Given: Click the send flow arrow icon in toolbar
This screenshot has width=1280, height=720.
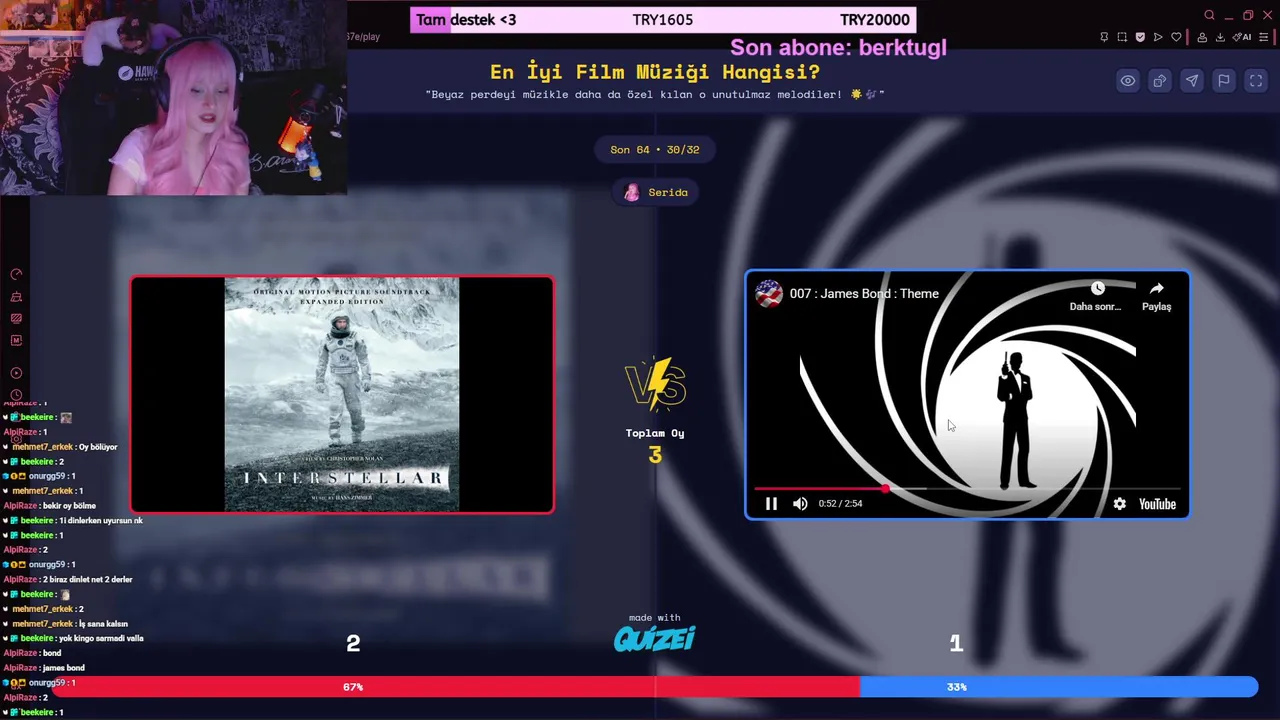Looking at the screenshot, I should point(1158,37).
